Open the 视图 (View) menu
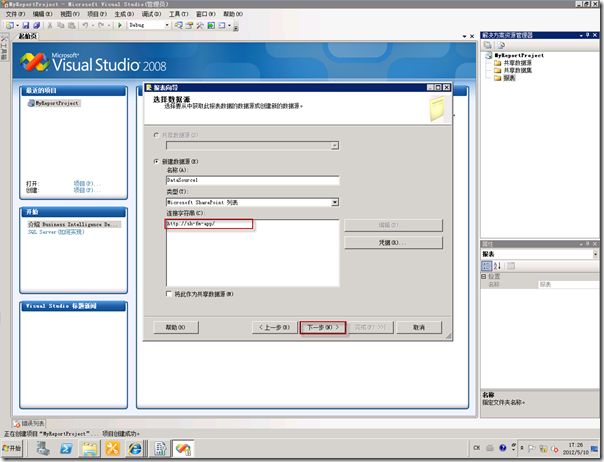Viewport: 604px width, 462px height. click(69, 14)
